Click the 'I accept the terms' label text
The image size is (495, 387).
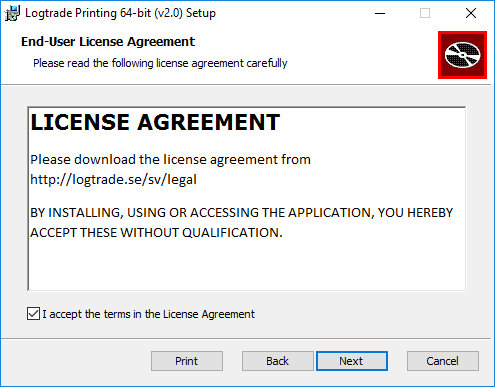point(148,314)
